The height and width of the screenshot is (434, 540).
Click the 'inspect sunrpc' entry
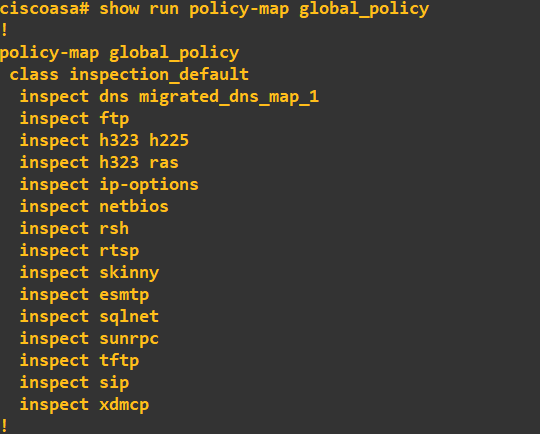click(90, 339)
